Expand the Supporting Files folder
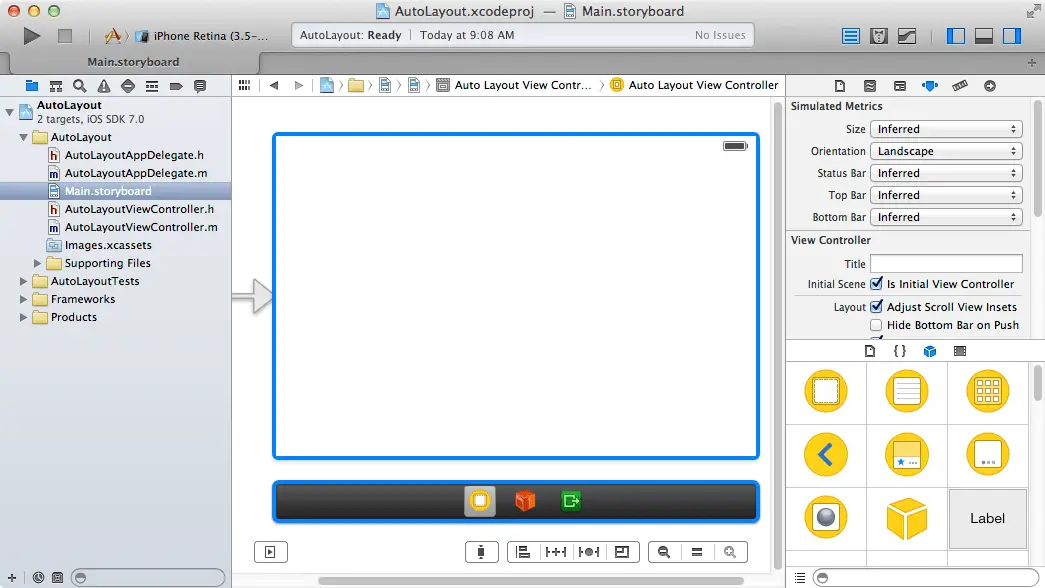This screenshot has width=1045, height=588. pyautogui.click(x=39, y=263)
